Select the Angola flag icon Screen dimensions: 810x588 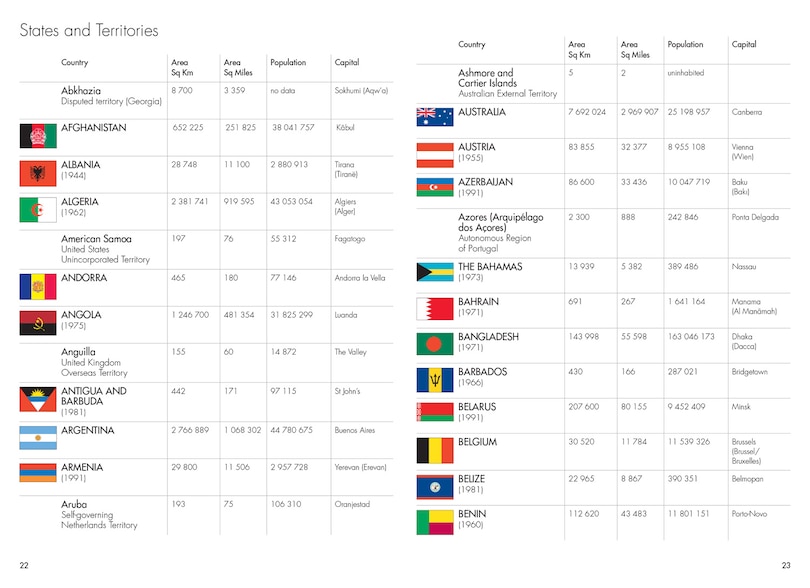click(38, 323)
